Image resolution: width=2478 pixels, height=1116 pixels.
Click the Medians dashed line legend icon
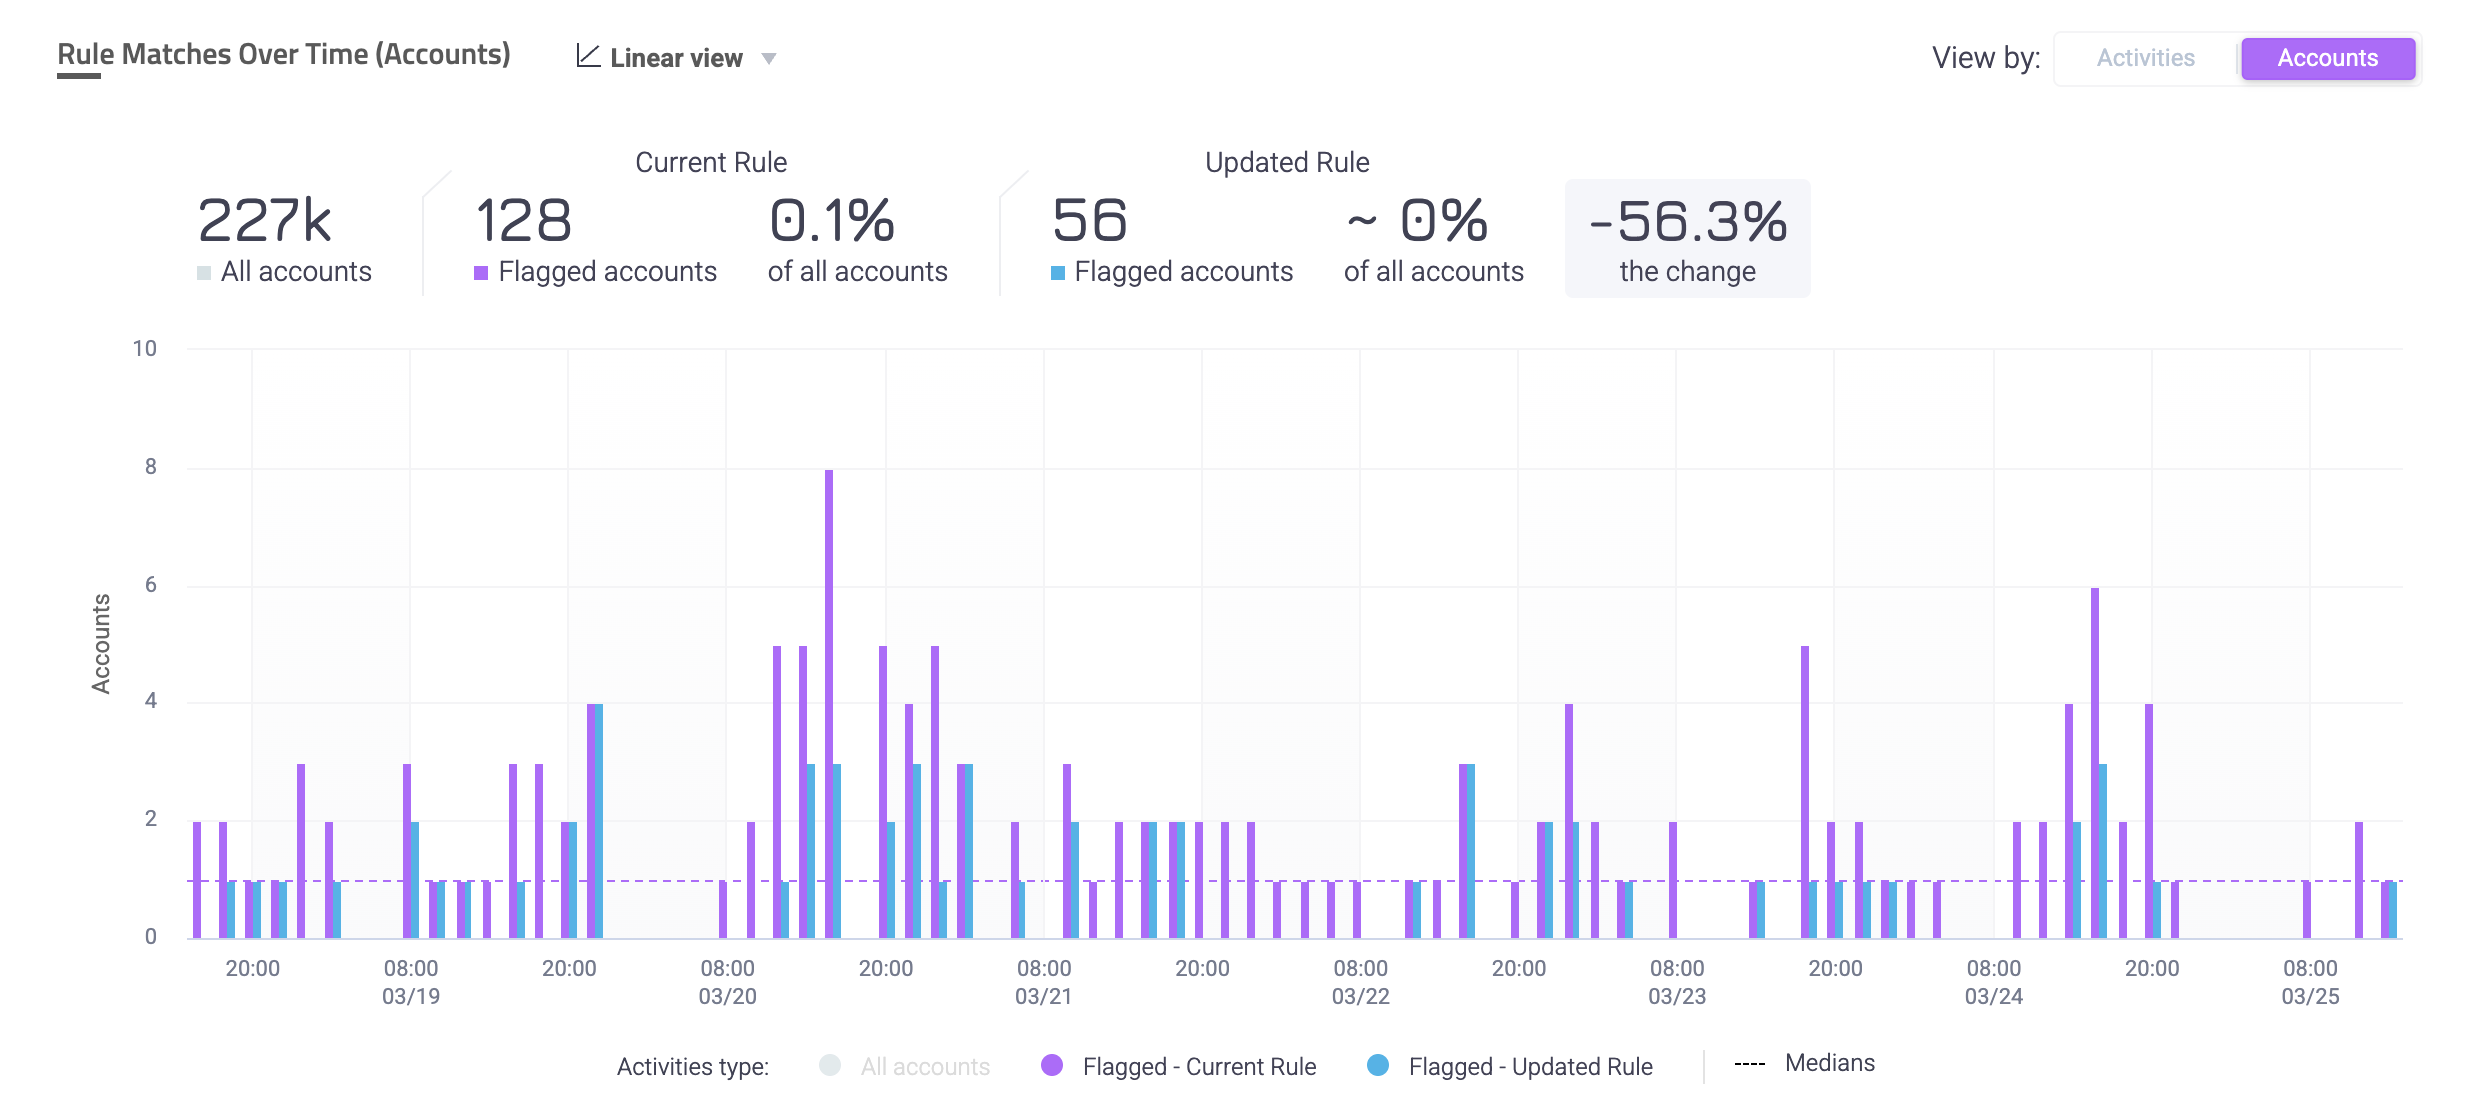click(1750, 1064)
